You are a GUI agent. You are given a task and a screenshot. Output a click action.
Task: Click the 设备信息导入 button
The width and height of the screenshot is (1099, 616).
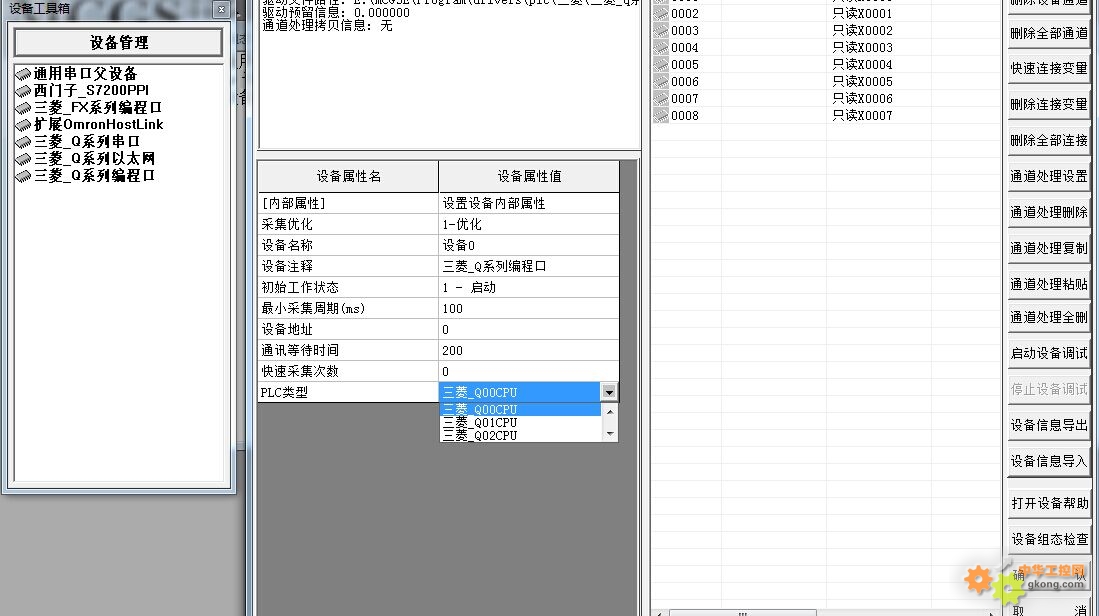click(x=1049, y=461)
